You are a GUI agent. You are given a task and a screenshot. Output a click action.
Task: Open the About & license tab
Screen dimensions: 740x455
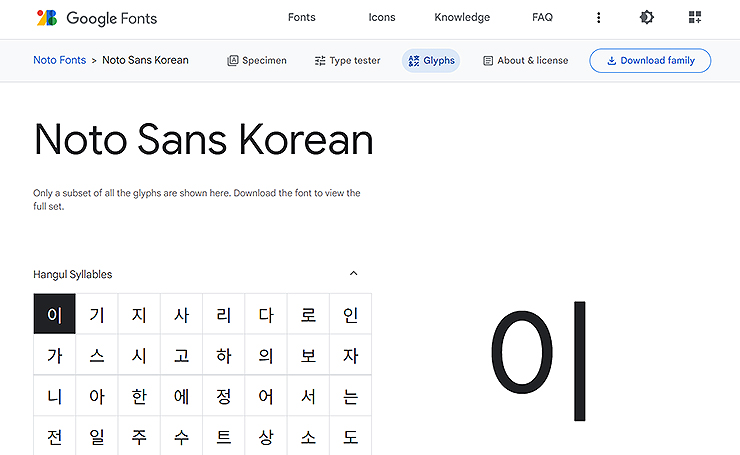coord(525,60)
